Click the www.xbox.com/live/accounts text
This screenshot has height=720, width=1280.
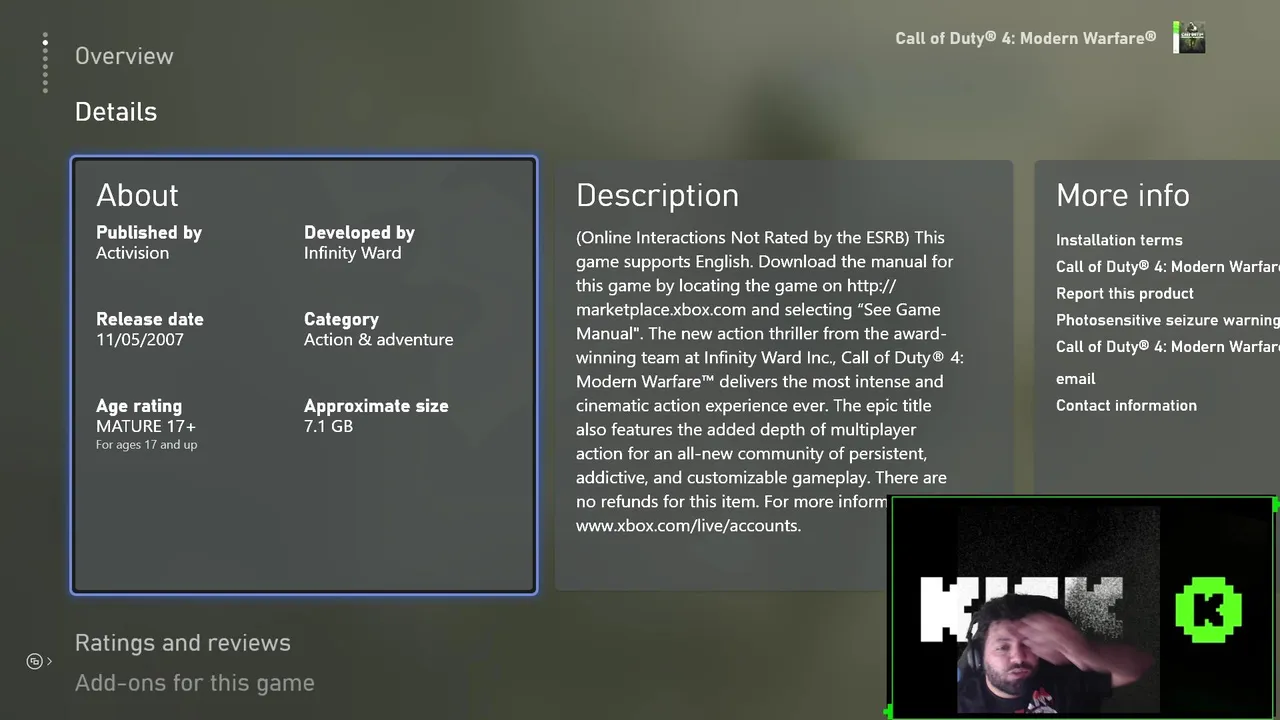(x=688, y=526)
